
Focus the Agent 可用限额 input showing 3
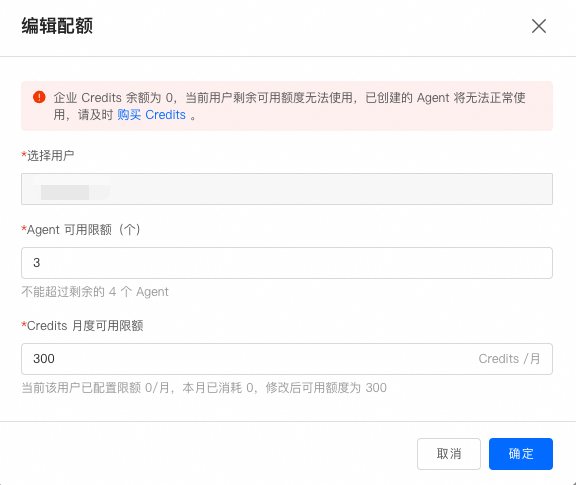pos(287,263)
